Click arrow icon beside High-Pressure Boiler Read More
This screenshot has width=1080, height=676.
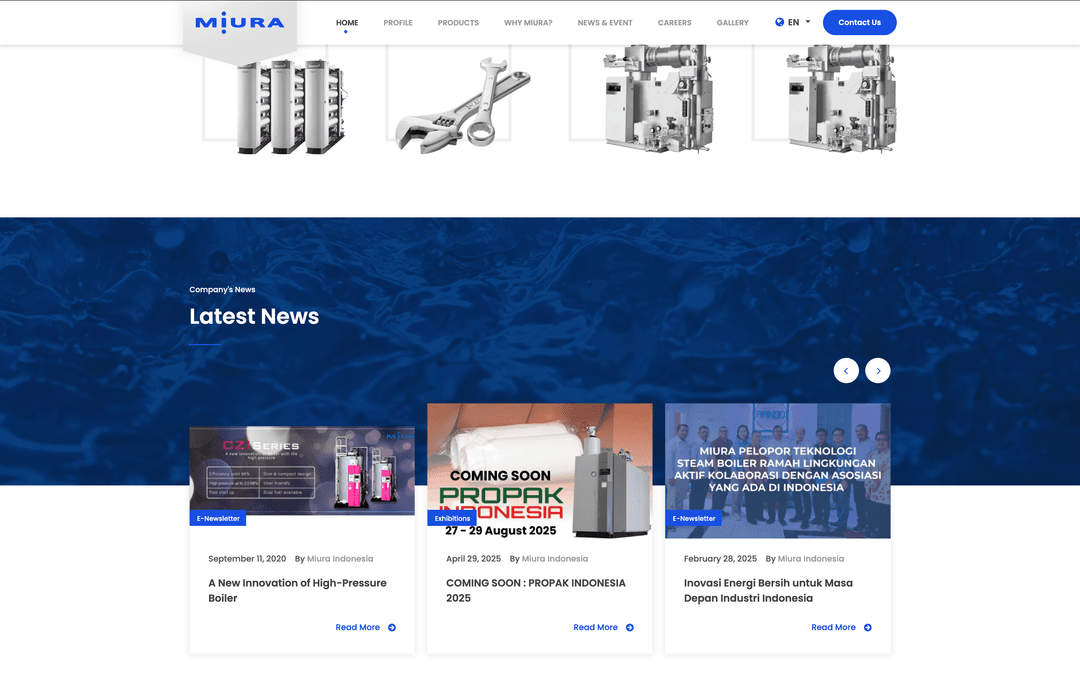[392, 628]
